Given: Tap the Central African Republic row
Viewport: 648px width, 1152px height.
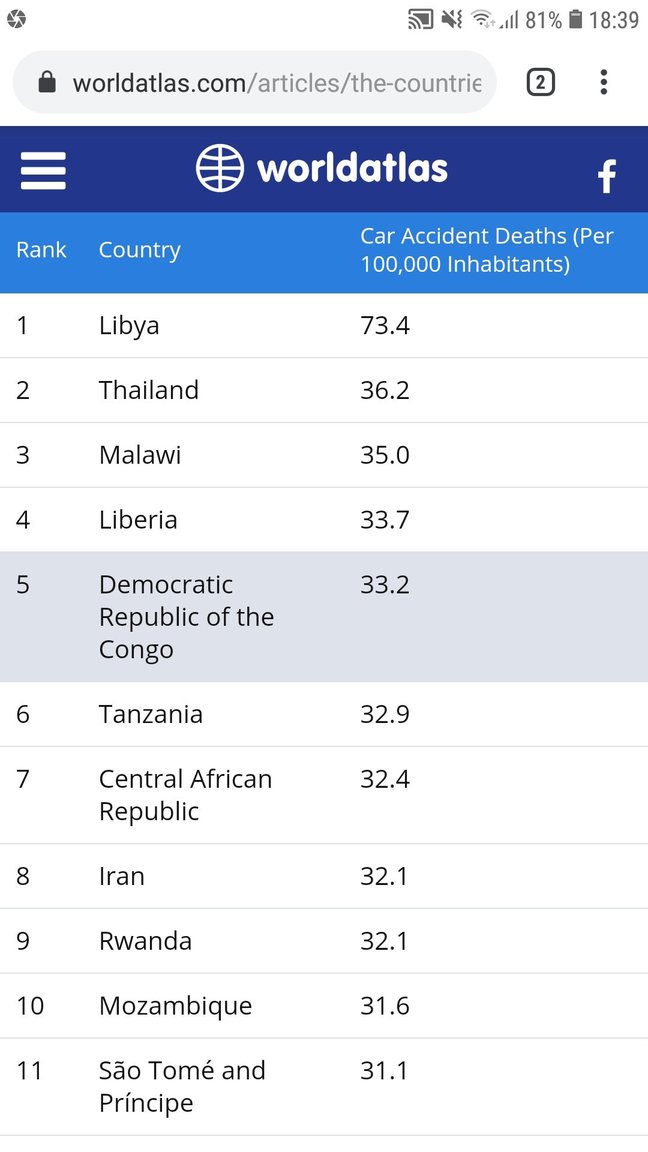Looking at the screenshot, I should coord(324,795).
